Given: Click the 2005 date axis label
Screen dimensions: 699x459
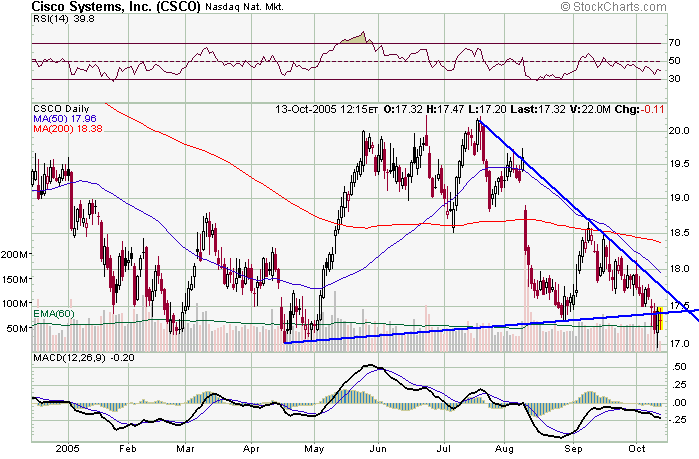Looking at the screenshot, I should tap(68, 449).
